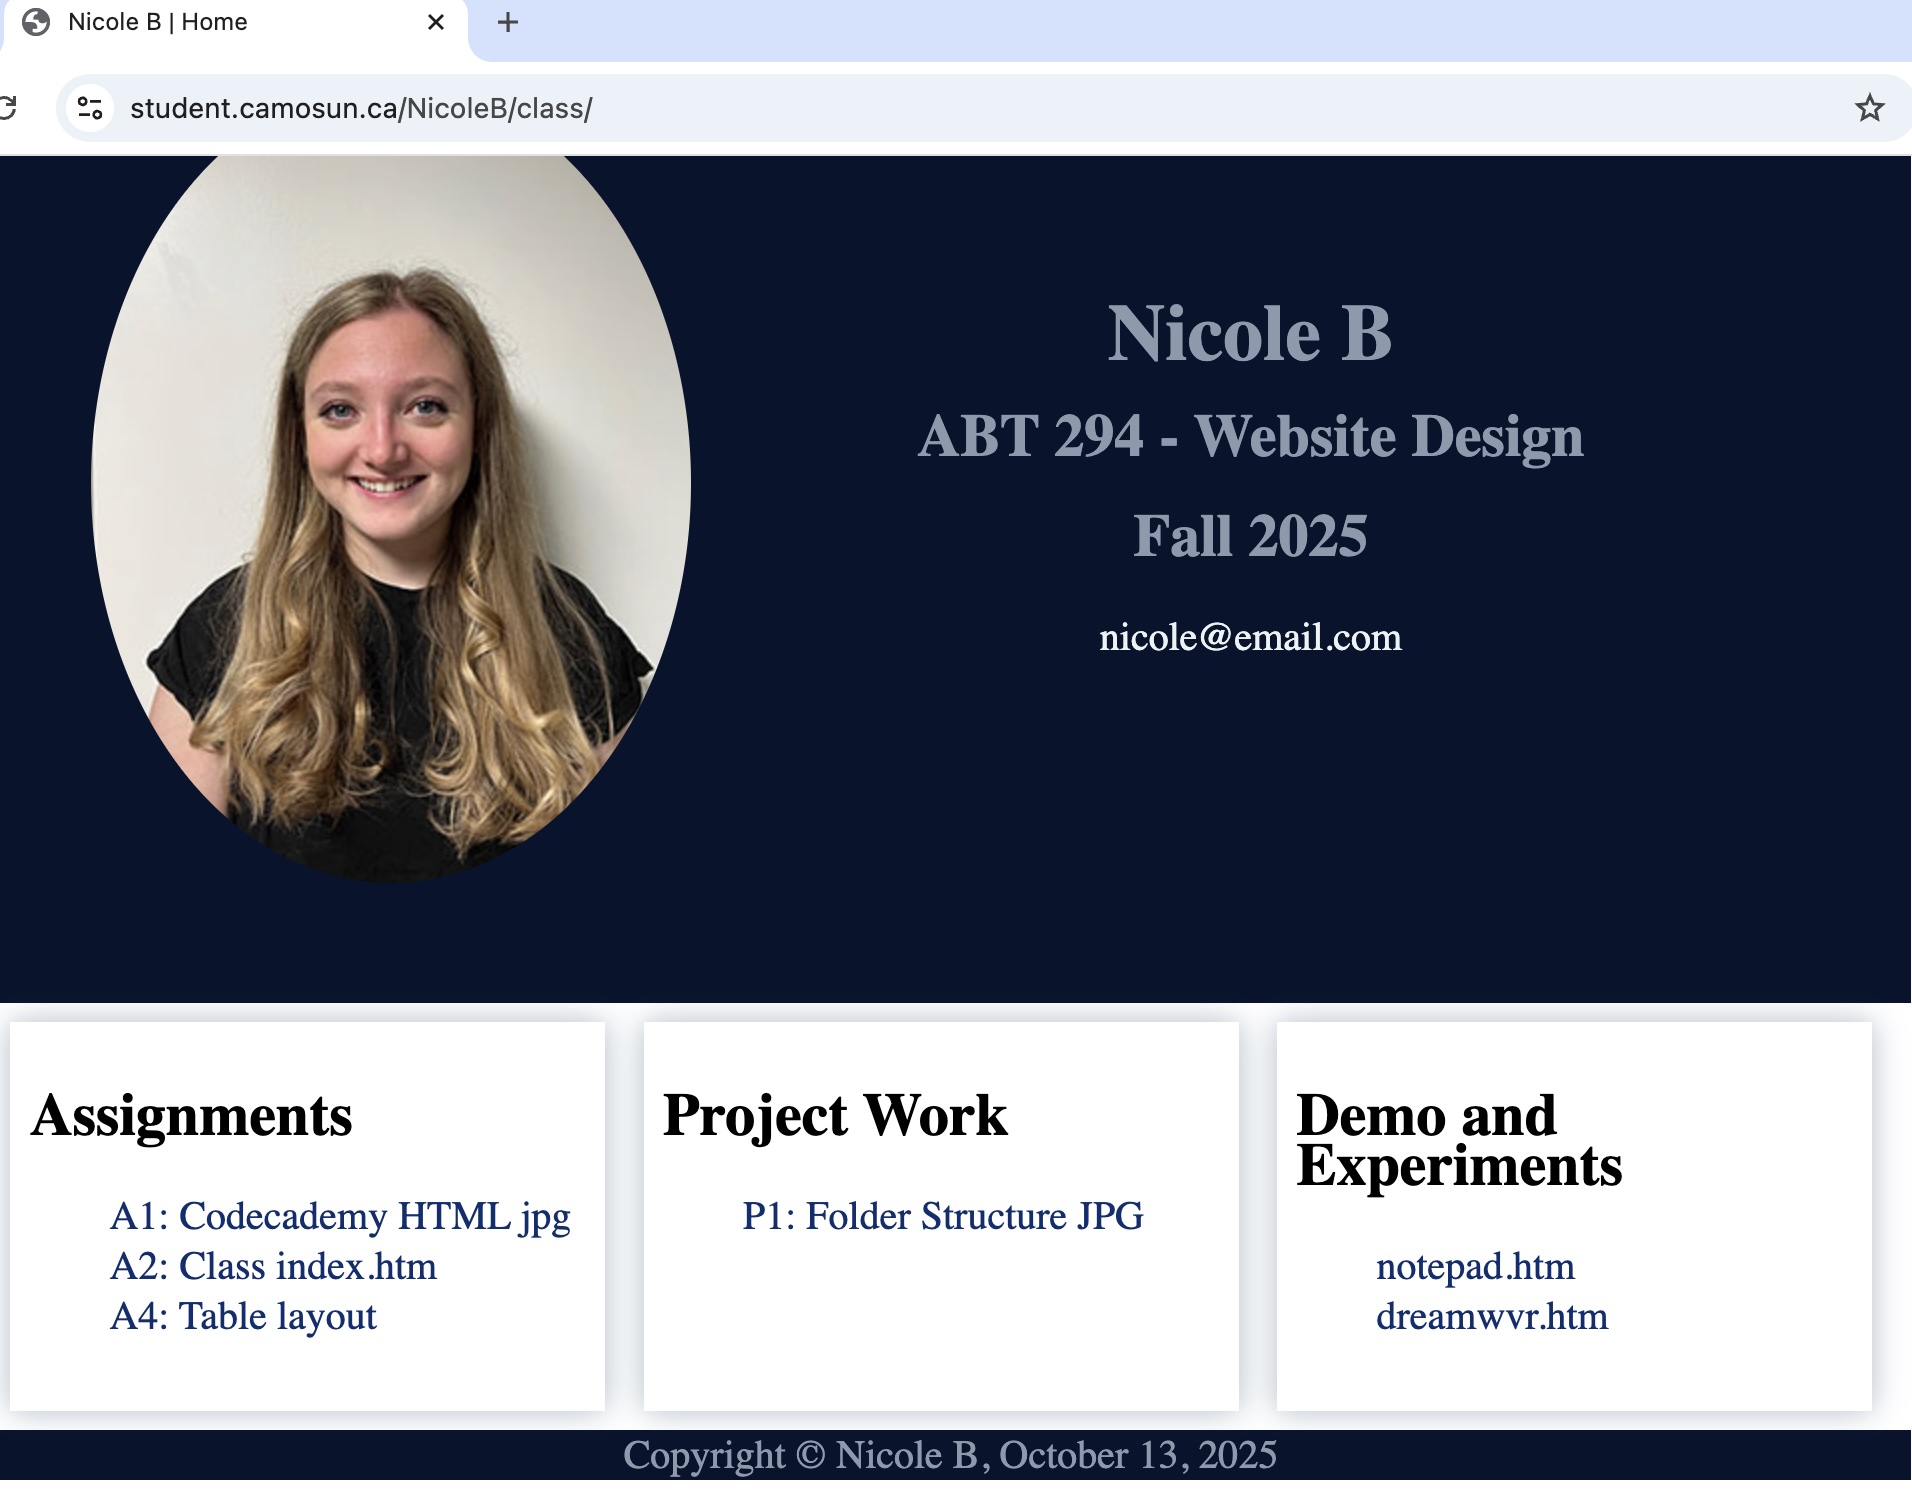Image resolution: width=1912 pixels, height=1490 pixels.
Task: Select the Nicole B | Home tab
Action: 200,22
